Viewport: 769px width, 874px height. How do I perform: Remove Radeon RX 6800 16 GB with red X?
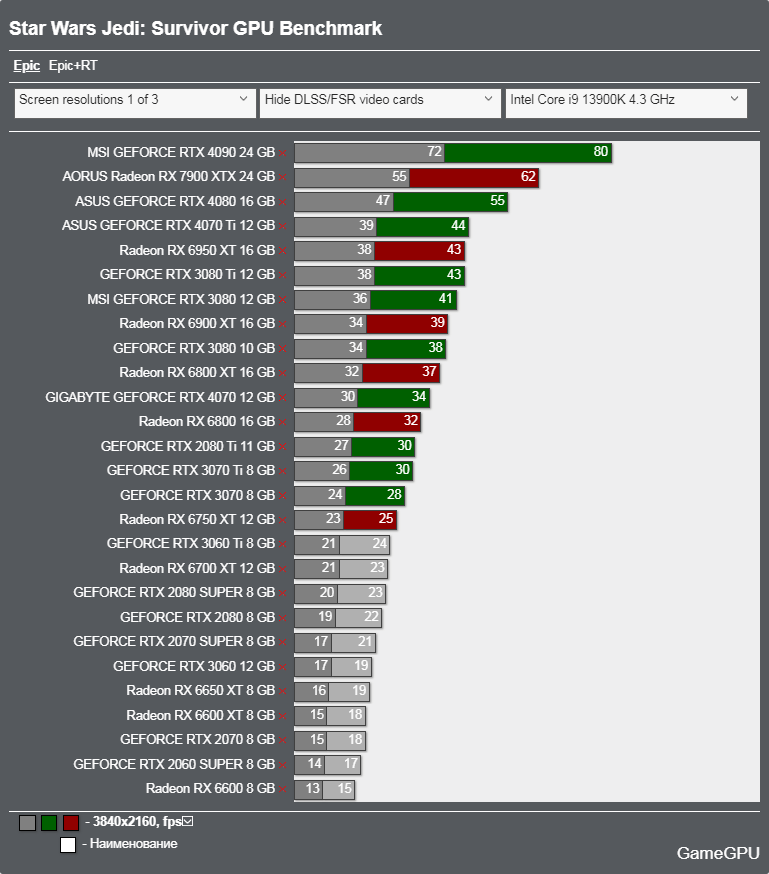pos(283,423)
